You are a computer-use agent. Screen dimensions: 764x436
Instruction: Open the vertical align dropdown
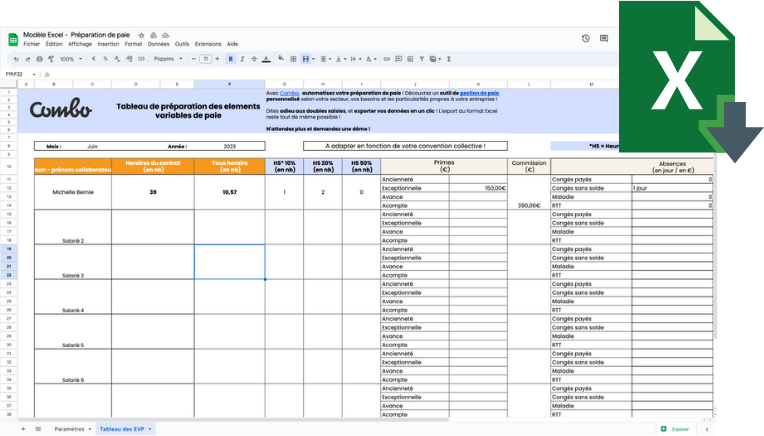pos(341,59)
